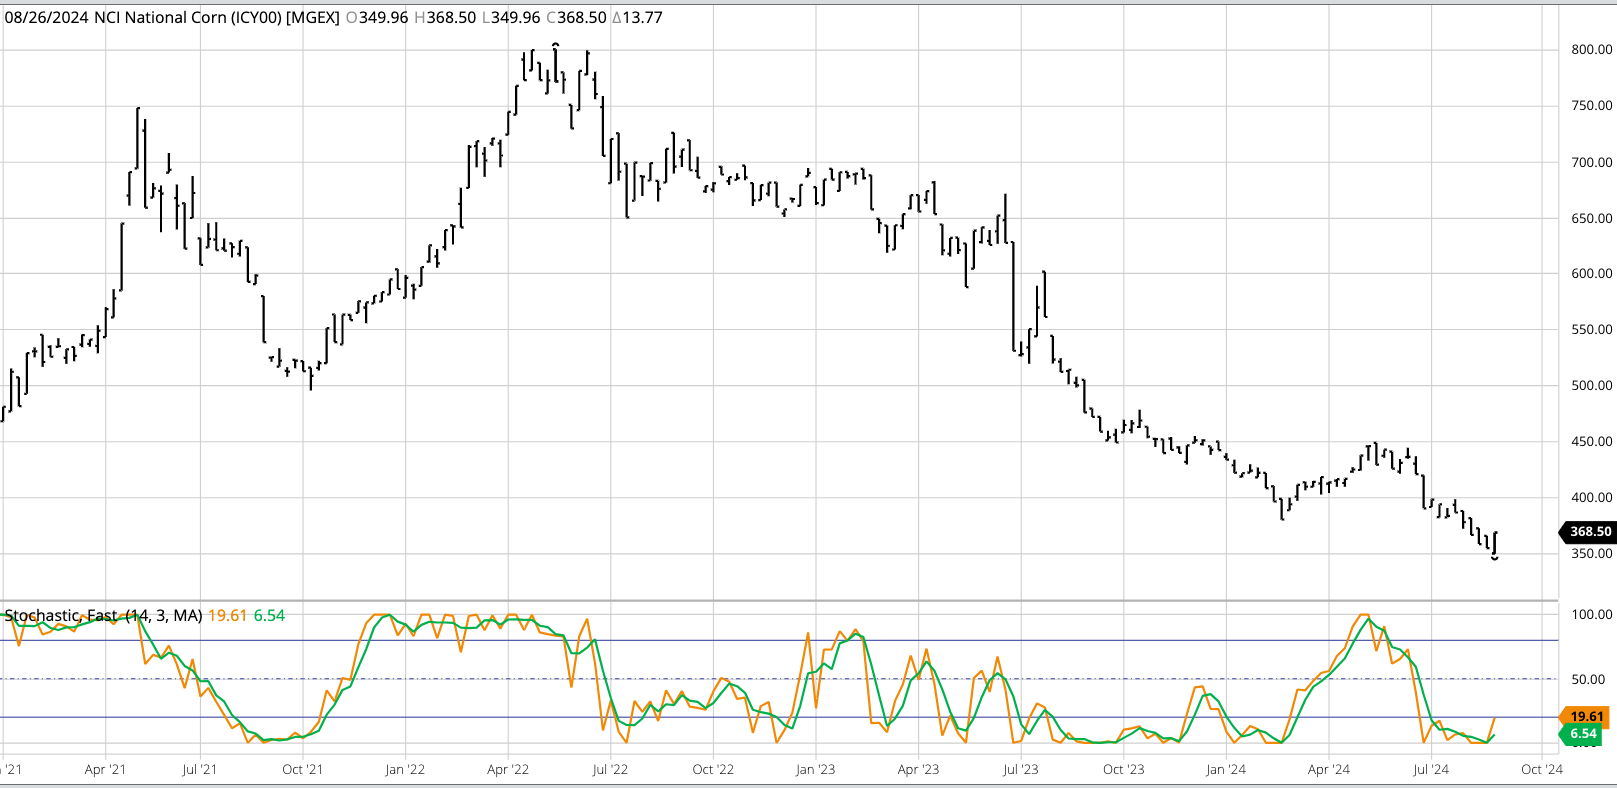Select the Oct '24 date axis label
The width and height of the screenshot is (1617, 788).
(x=1541, y=770)
